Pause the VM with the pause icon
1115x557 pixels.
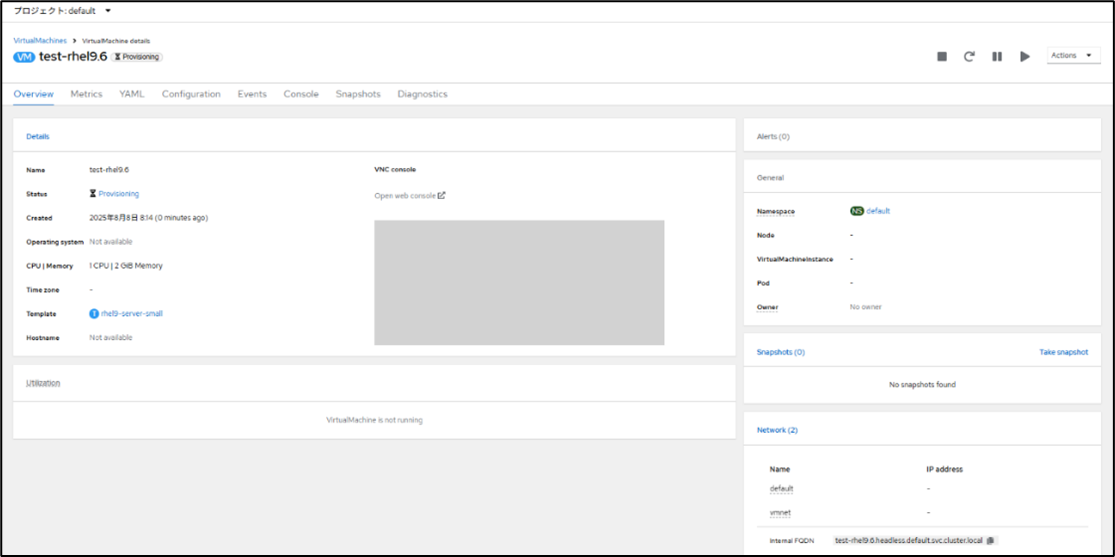[x=997, y=57]
